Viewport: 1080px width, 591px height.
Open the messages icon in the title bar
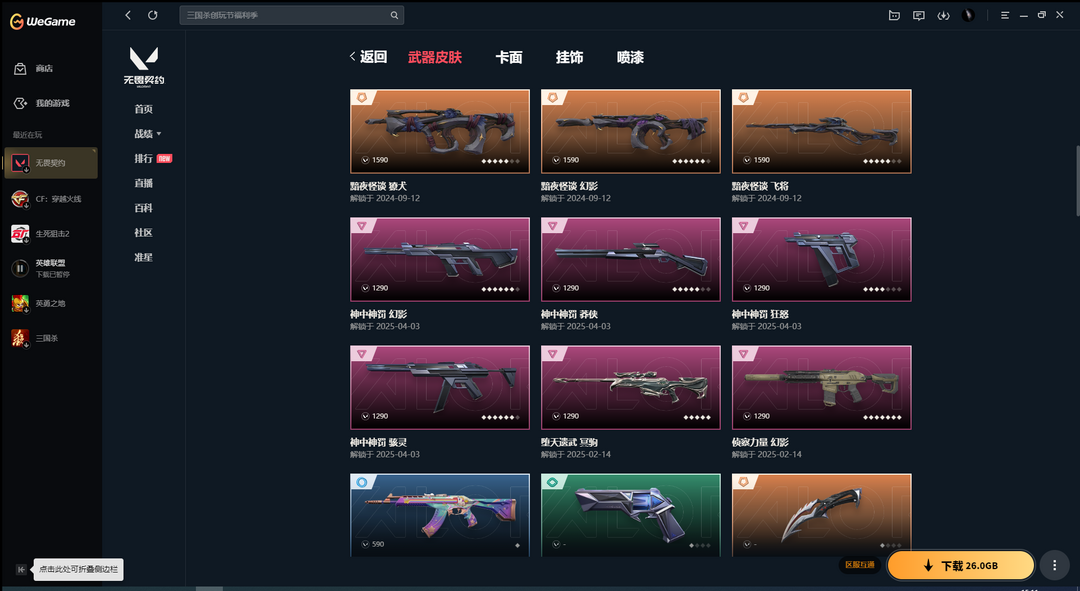[919, 15]
